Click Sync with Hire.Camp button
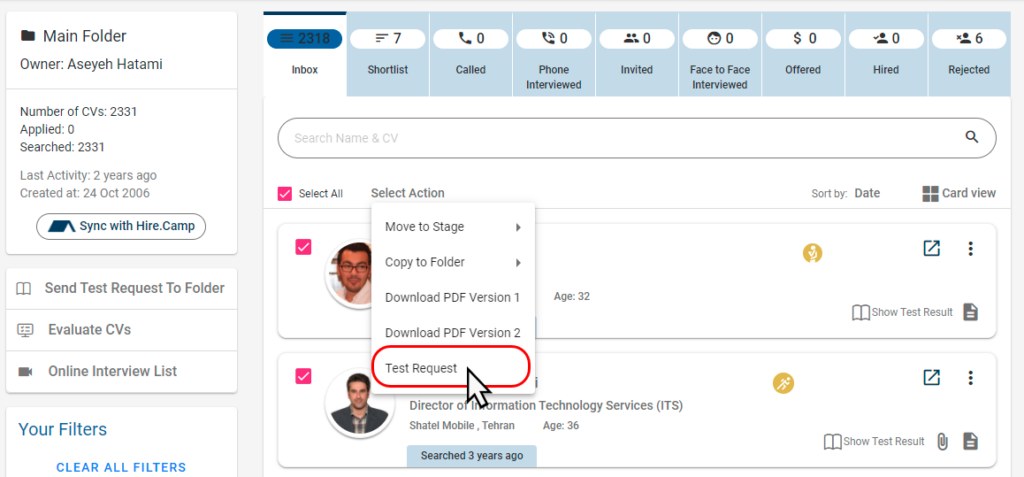 [x=121, y=226]
